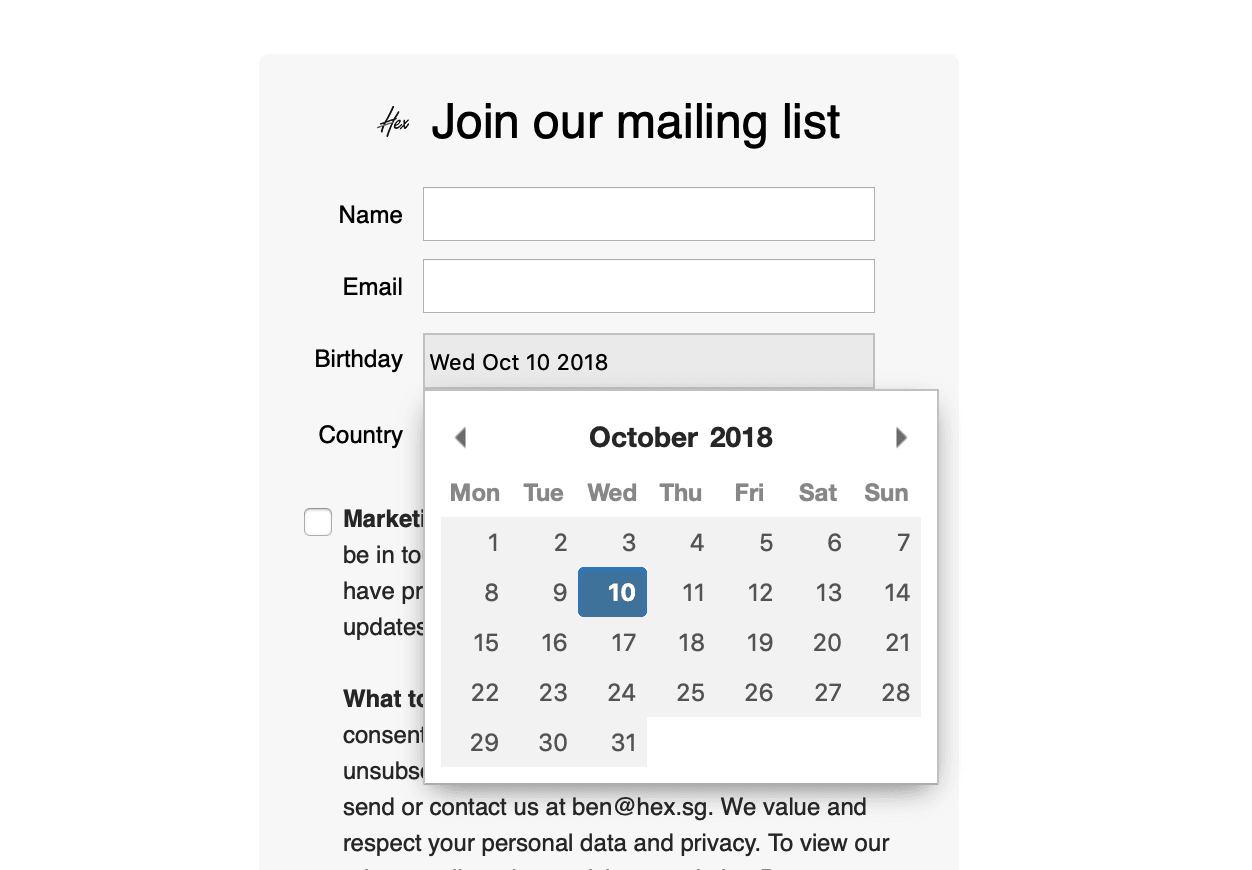This screenshot has width=1252, height=870.
Task: Pick October 22 in the datepicker
Action: coord(475,692)
